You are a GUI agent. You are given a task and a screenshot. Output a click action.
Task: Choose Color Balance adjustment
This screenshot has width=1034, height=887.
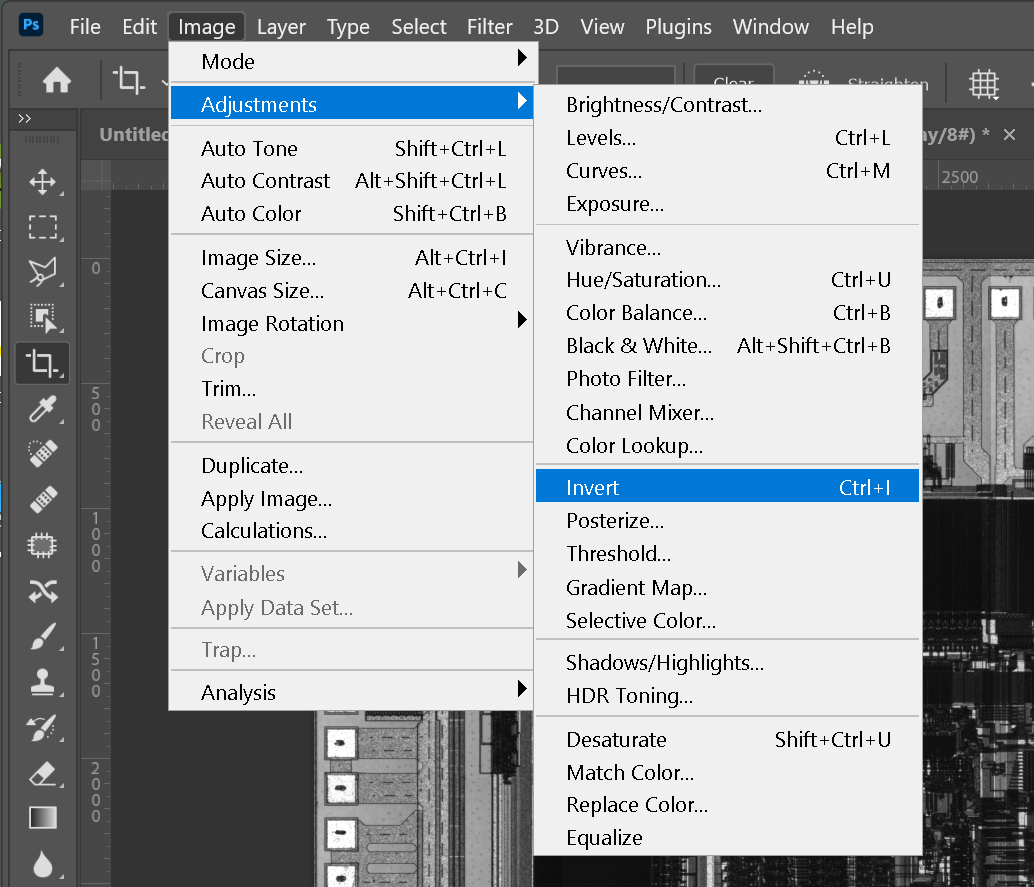click(727, 313)
